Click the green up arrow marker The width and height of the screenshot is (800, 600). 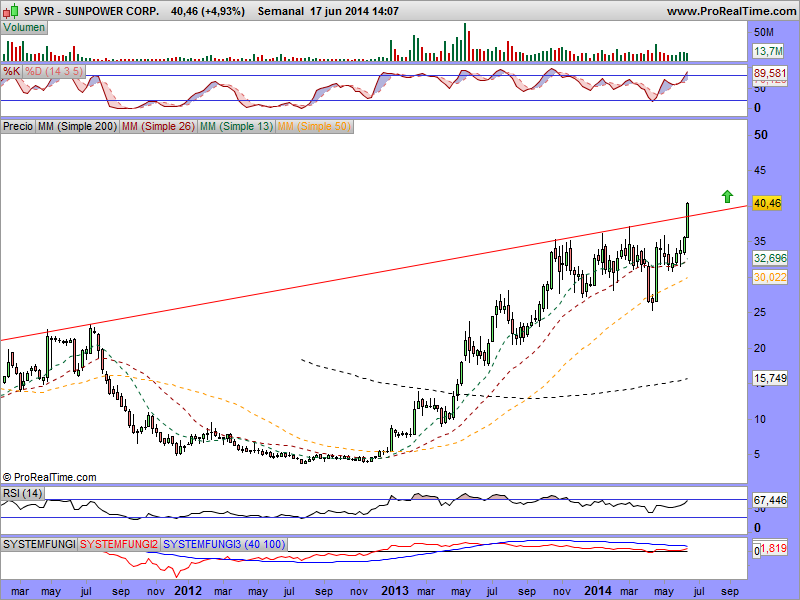pyautogui.click(x=727, y=196)
